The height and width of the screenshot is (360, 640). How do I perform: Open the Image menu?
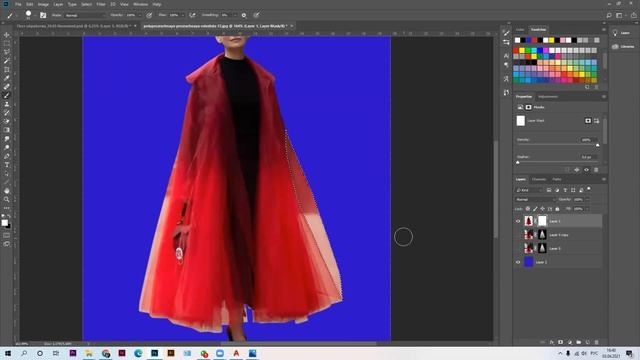(43, 4)
